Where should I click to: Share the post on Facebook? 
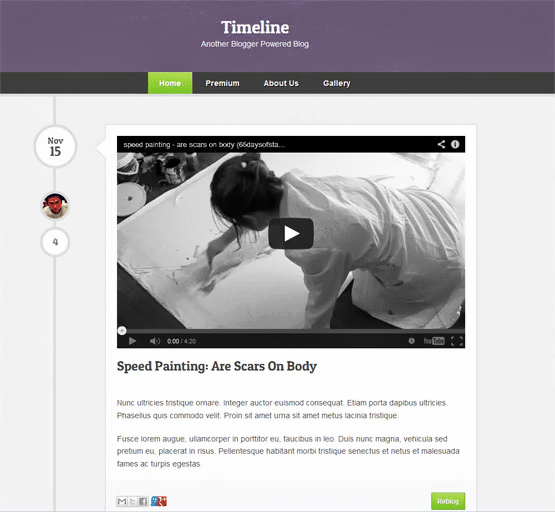tap(143, 501)
